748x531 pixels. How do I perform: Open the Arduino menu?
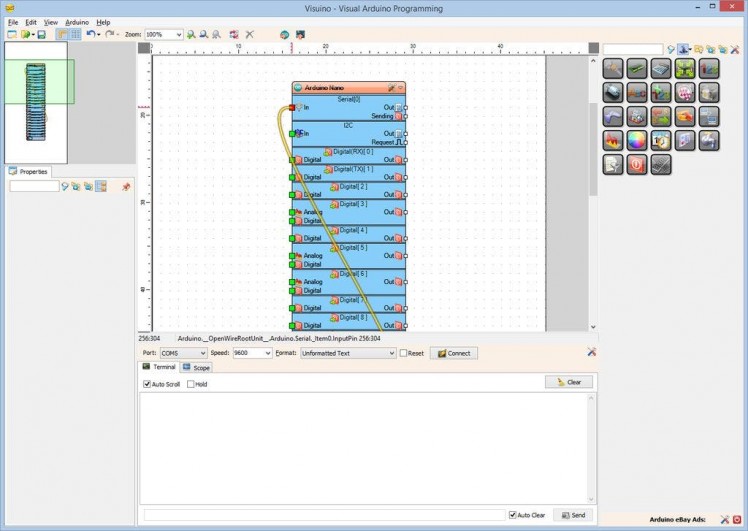pyautogui.click(x=77, y=21)
